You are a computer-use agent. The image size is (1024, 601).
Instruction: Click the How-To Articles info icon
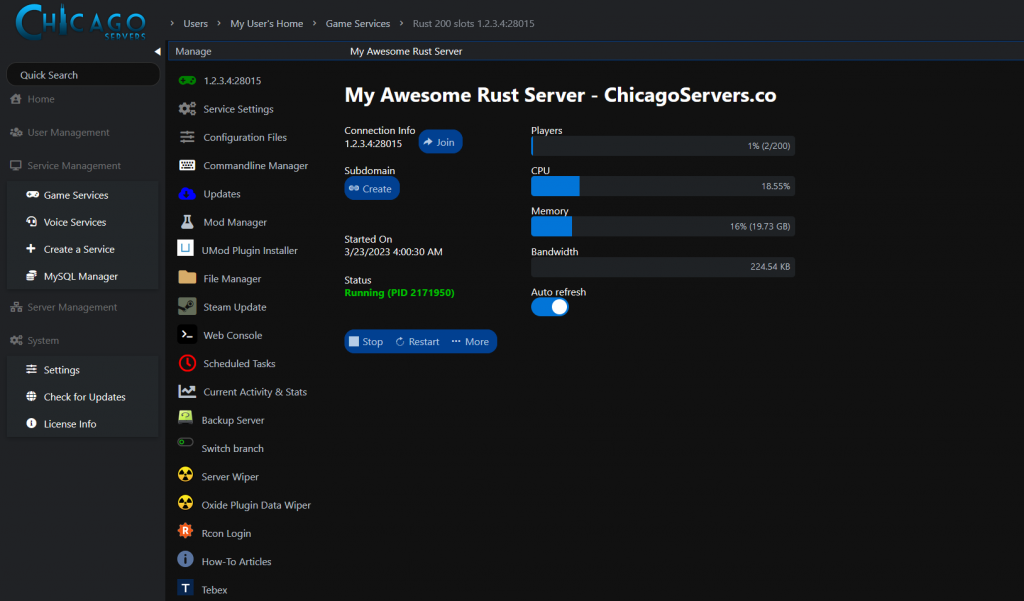tap(185, 559)
